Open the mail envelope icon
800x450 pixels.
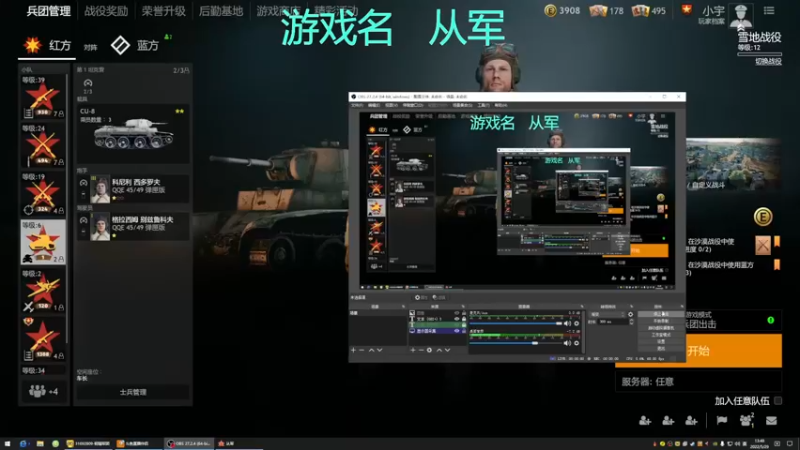(x=771, y=420)
